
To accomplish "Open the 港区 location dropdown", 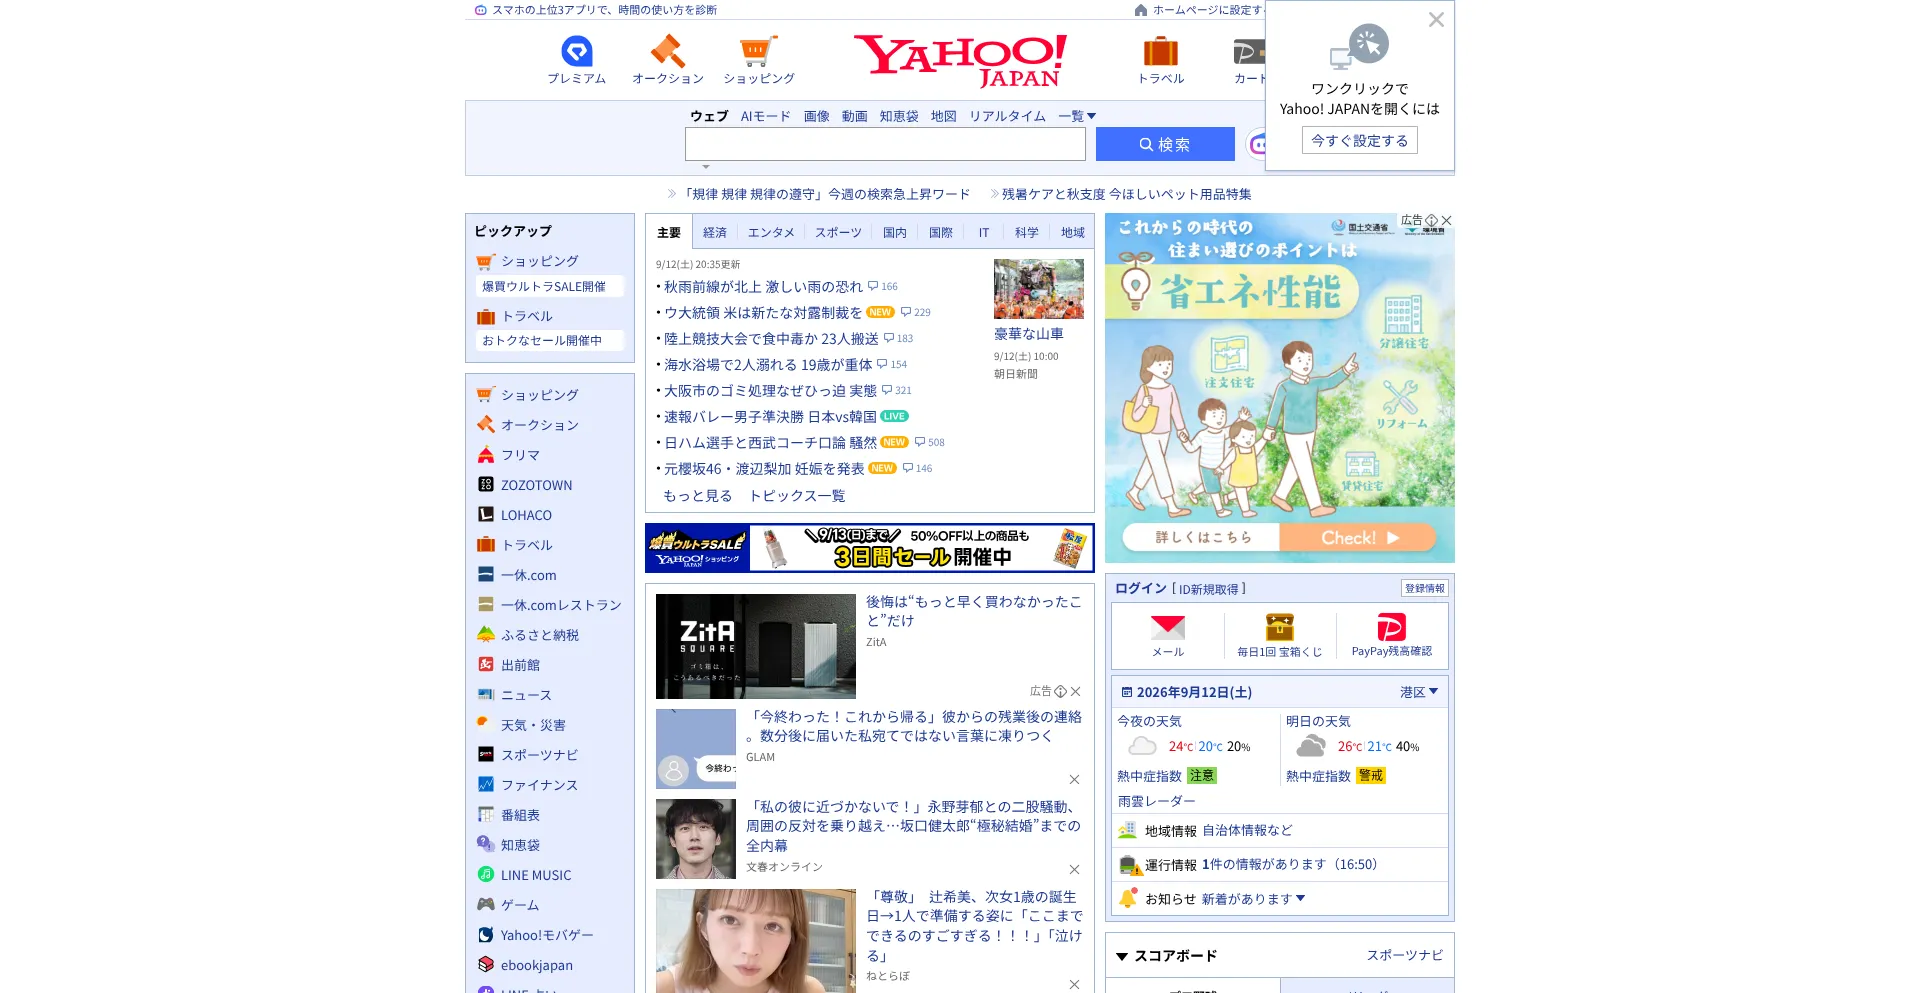I will point(1419,692).
